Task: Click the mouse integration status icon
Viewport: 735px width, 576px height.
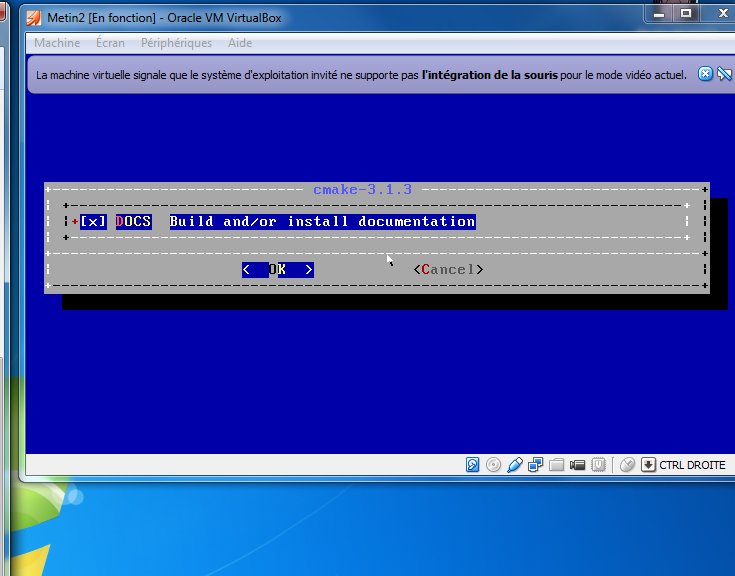Action: pos(627,465)
